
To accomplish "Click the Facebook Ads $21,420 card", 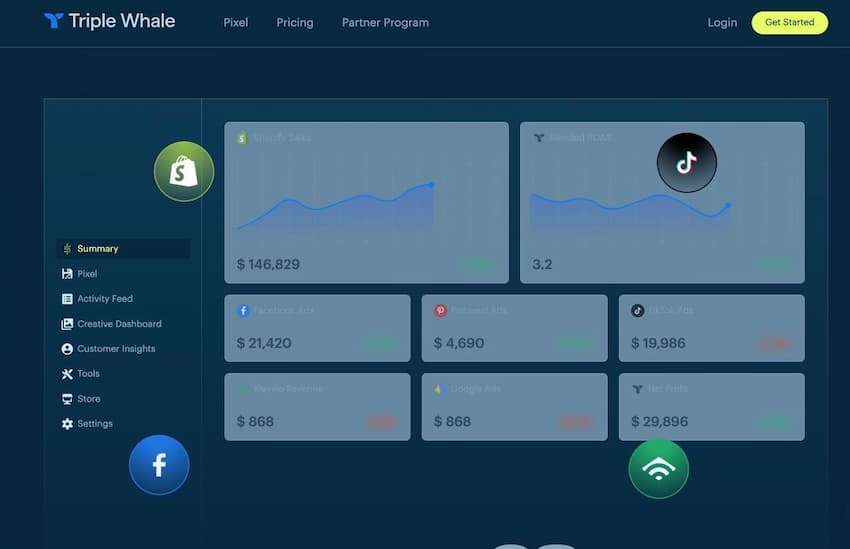I will click(317, 328).
